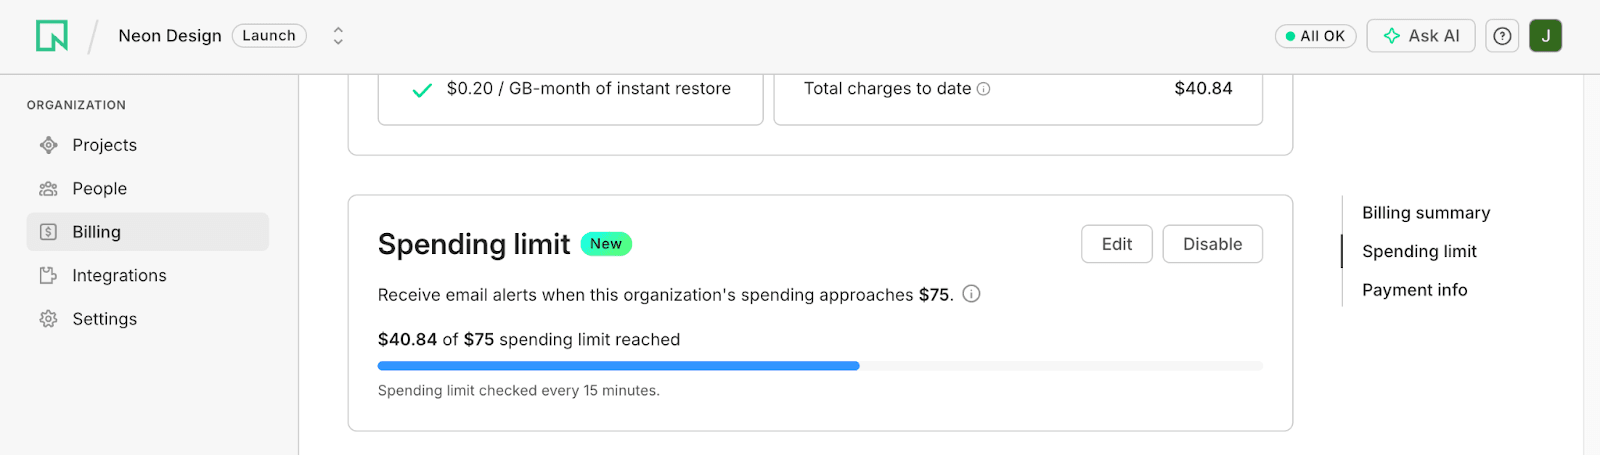Image resolution: width=1600 pixels, height=455 pixels.
Task: Click info icon after spending alert text
Action: point(971,294)
